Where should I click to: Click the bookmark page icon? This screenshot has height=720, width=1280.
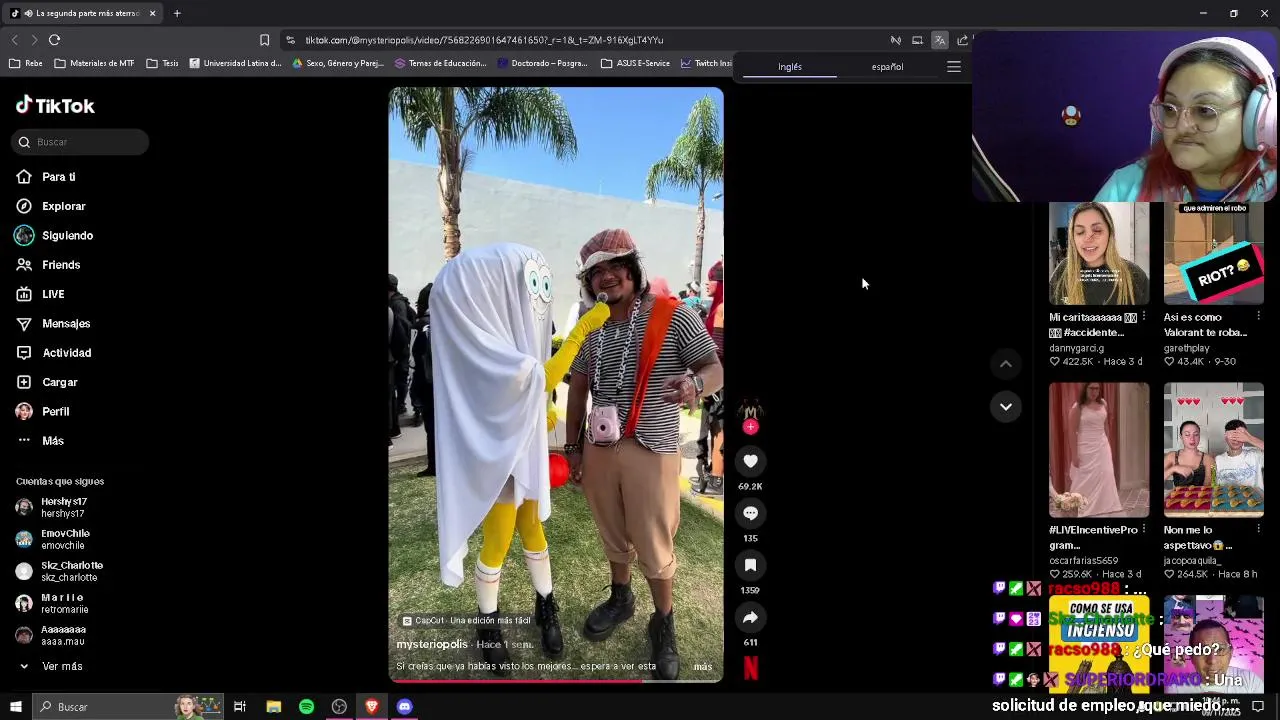click(x=264, y=40)
